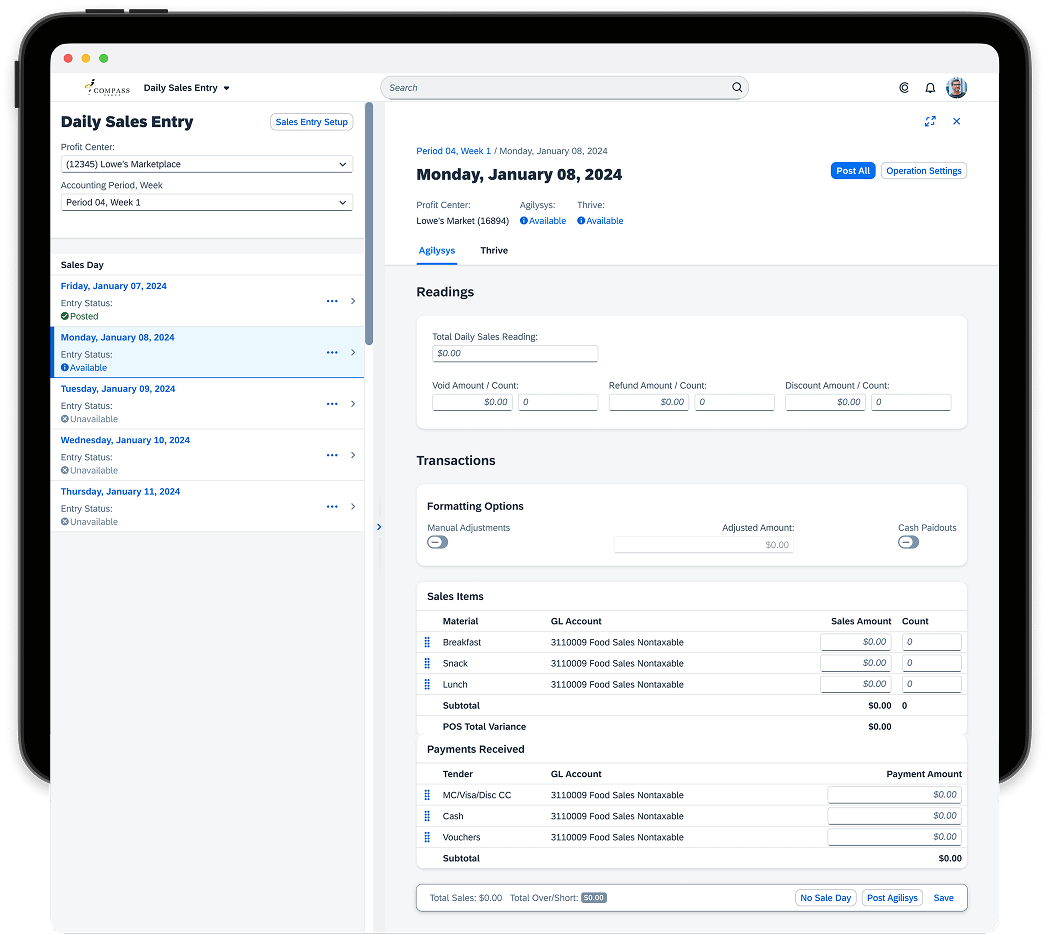
Task: Expand Thursday, January 11 chevron
Action: tap(353, 507)
